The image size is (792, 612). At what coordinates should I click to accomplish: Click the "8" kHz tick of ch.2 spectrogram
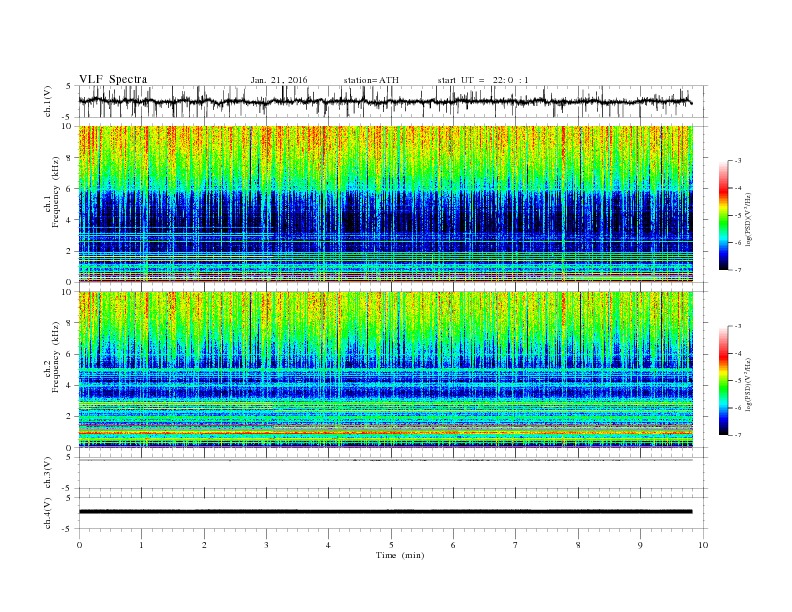70,323
